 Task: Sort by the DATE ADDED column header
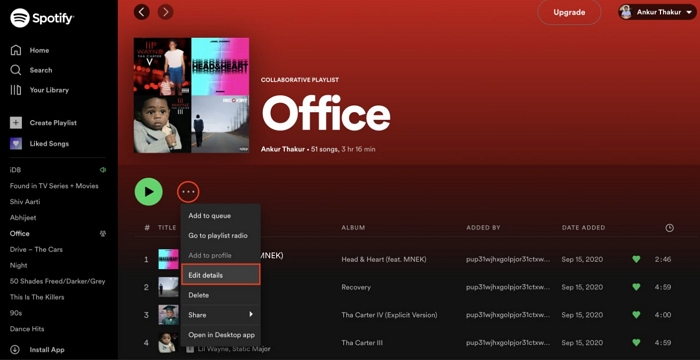point(583,228)
